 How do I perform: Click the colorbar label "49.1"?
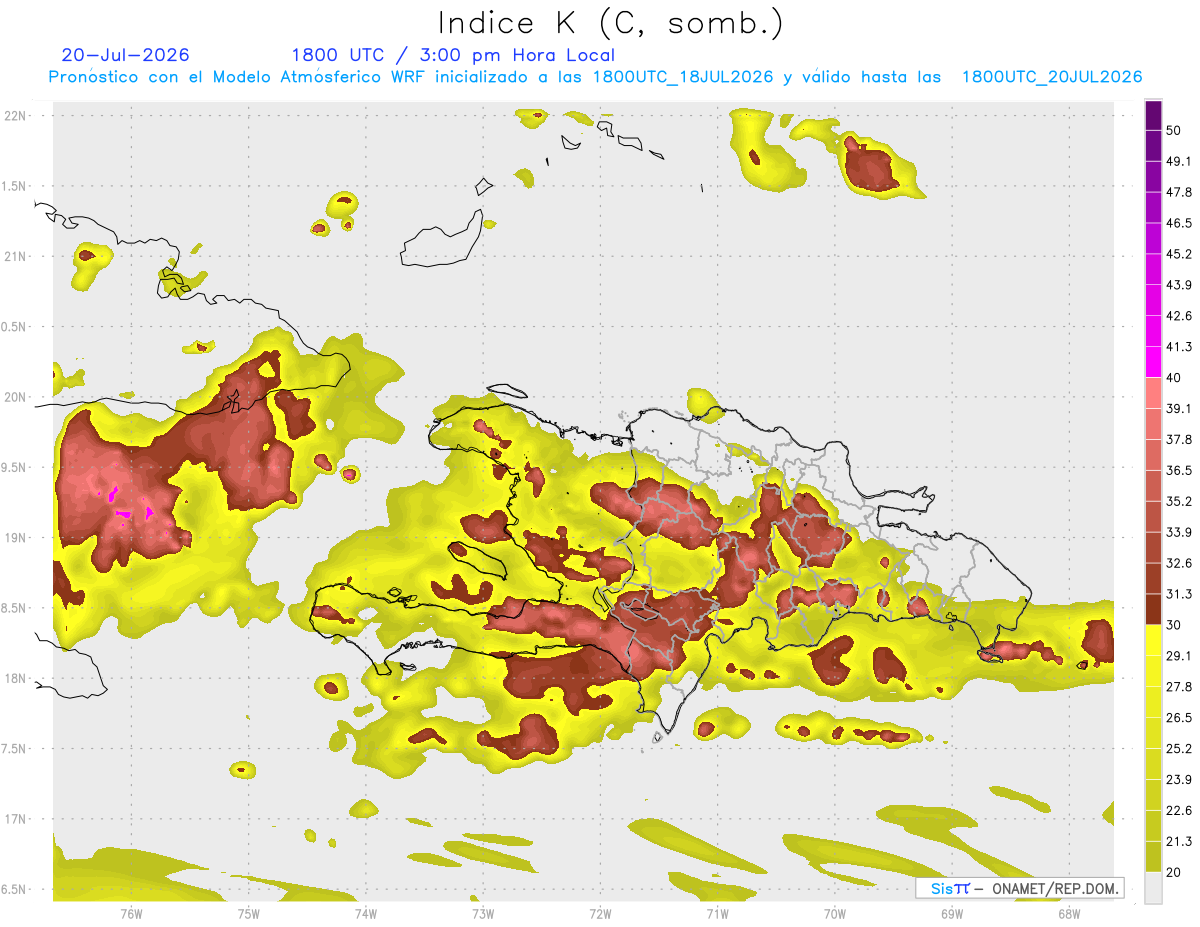click(x=1179, y=161)
